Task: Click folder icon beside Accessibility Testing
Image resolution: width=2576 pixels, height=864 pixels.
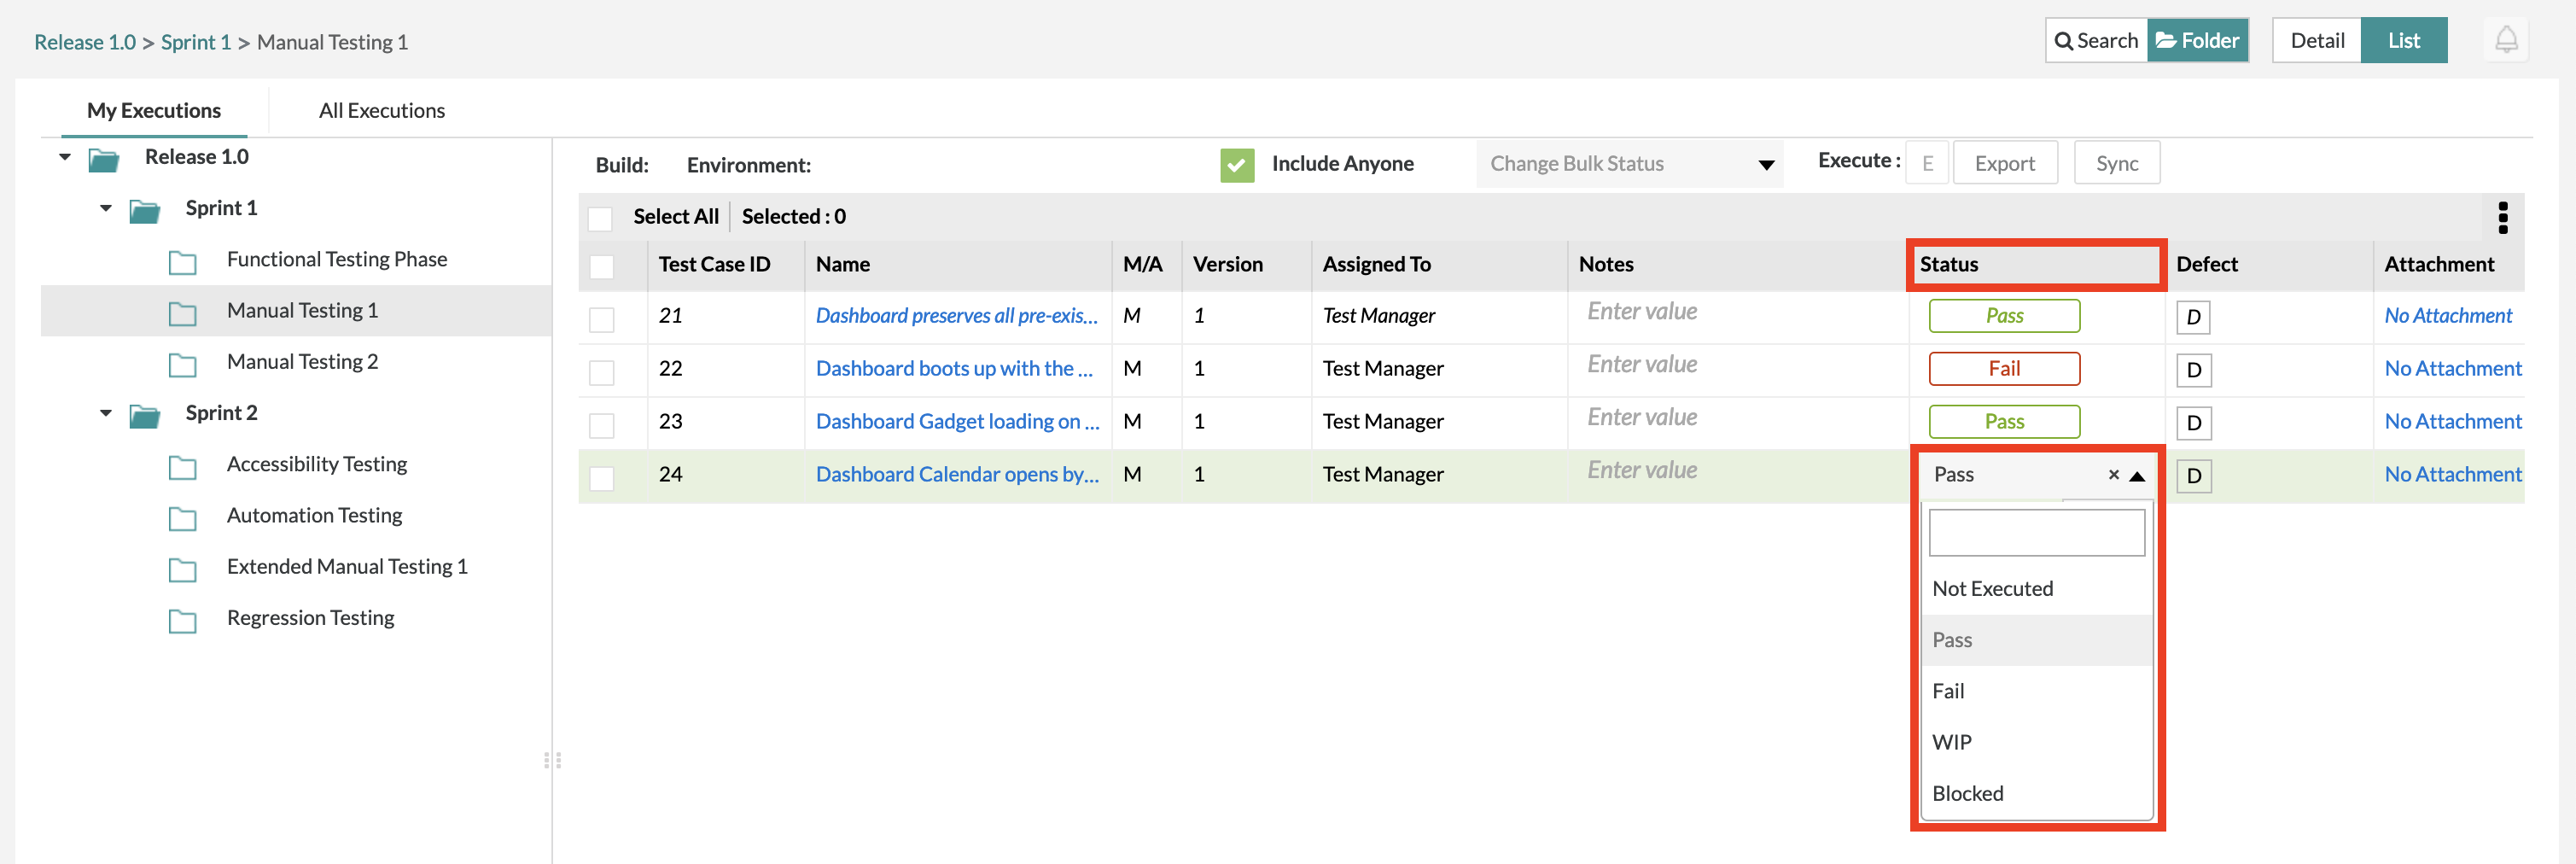Action: 182,467
